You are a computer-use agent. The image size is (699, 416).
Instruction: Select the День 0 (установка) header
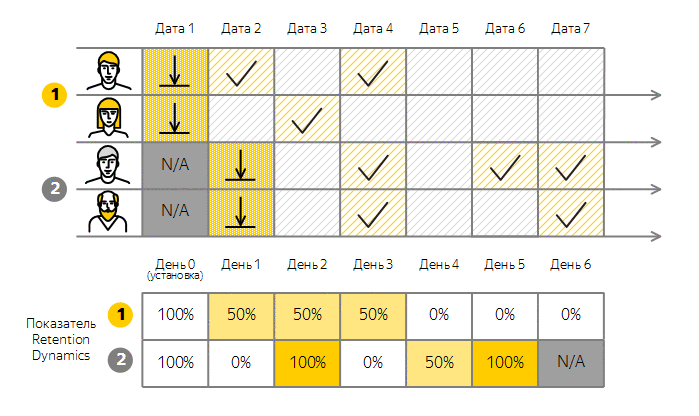coord(175,269)
